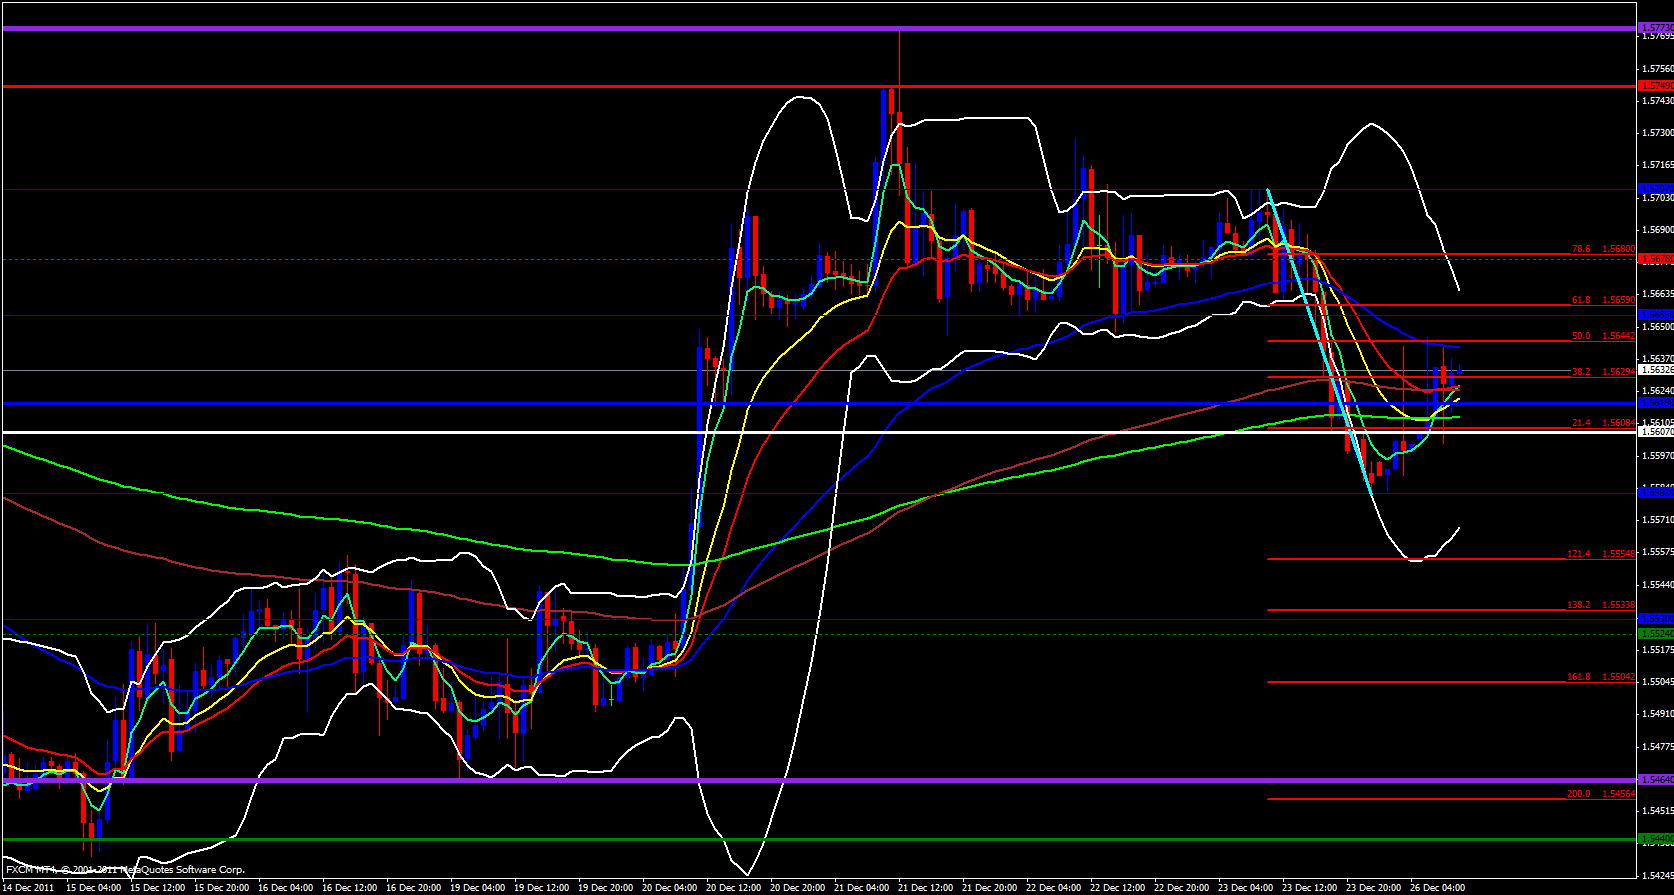The width and height of the screenshot is (1674, 895).
Task: Select the Fibonacci 50.0 level label
Action: coord(1603,336)
